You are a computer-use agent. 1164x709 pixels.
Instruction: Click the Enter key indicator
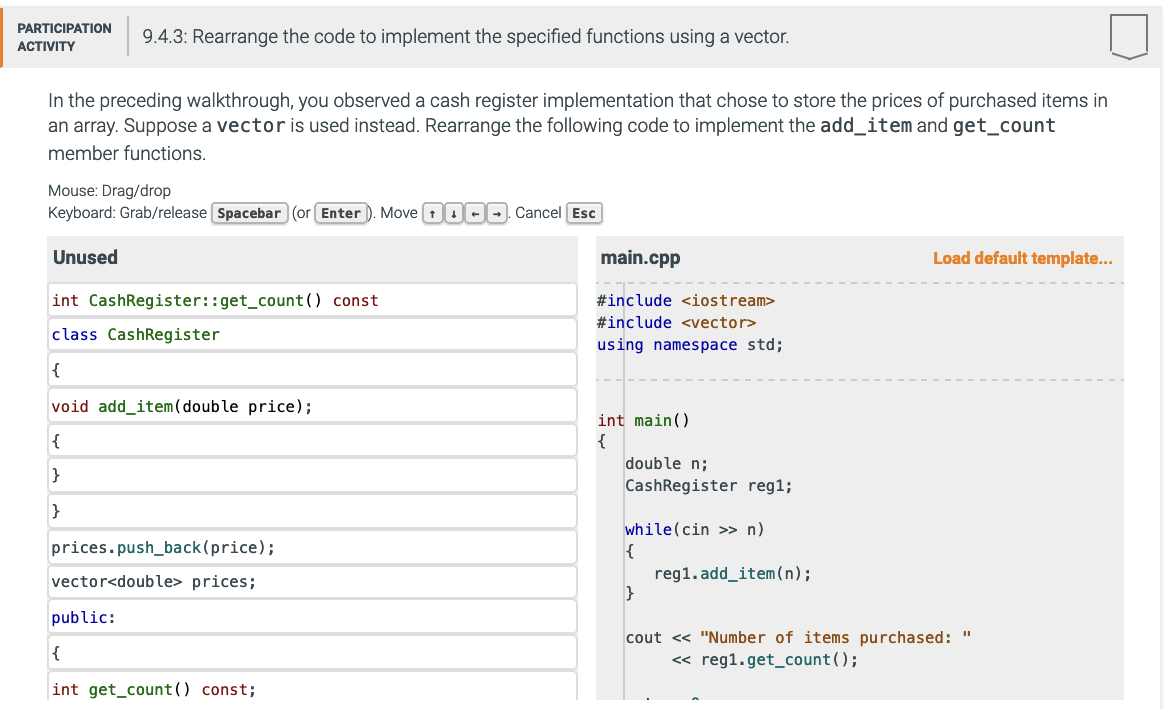tap(340, 212)
